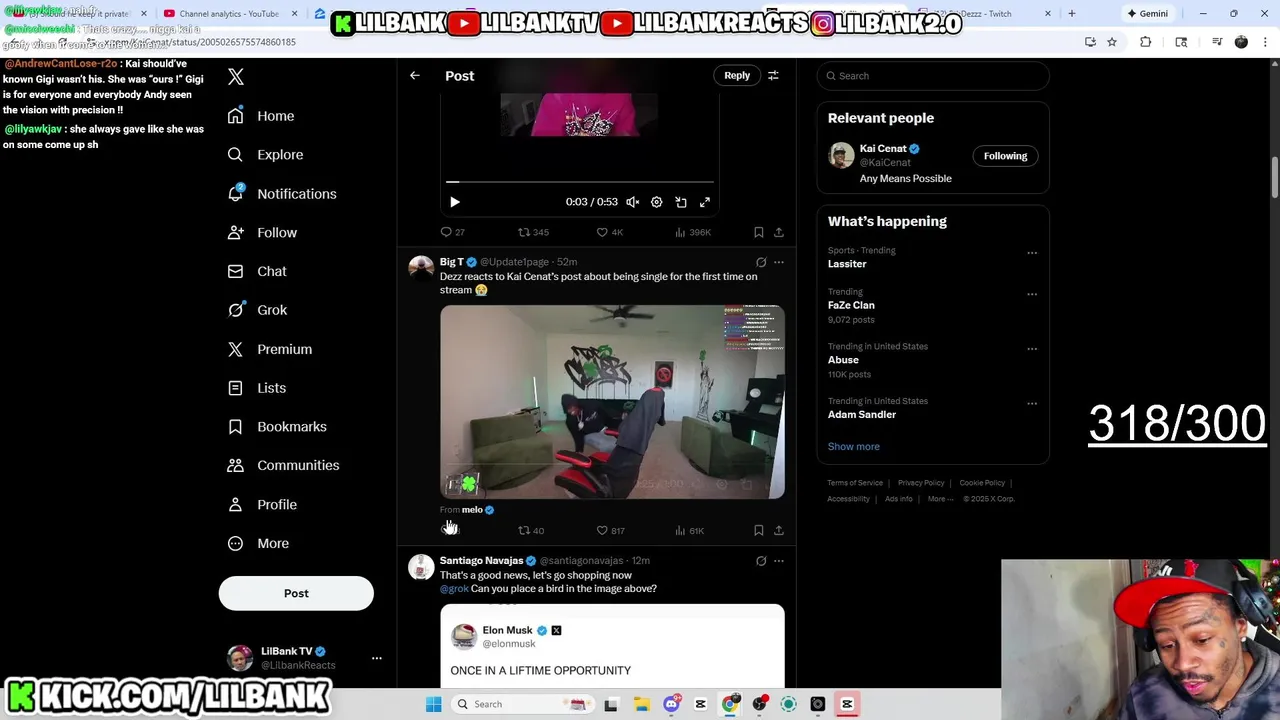Screen dimensions: 1280x720
Task: Click Show more under What's happening
Action: (x=854, y=447)
